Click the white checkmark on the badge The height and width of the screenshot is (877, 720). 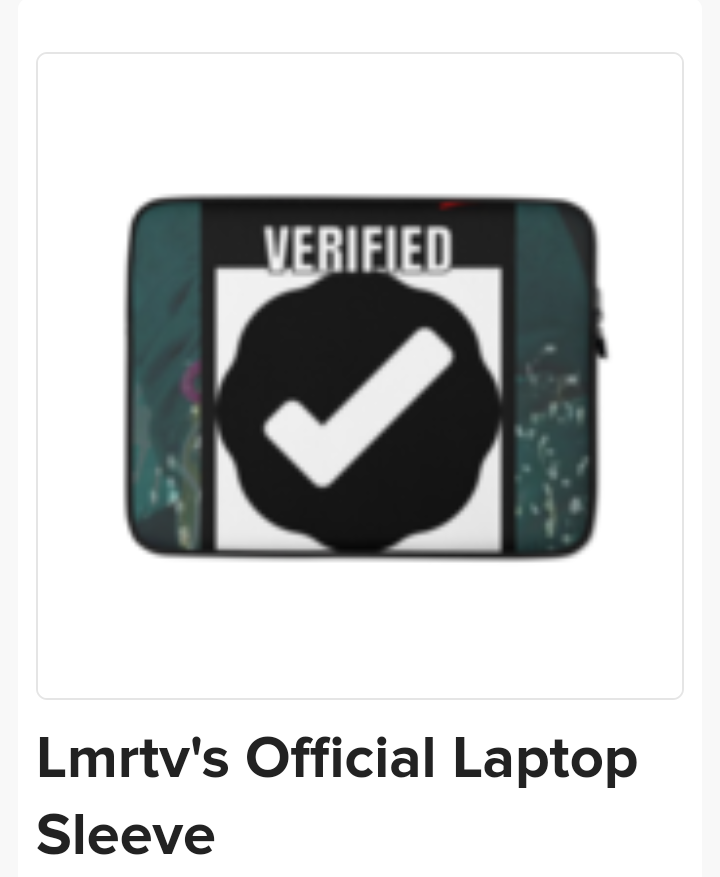358,407
